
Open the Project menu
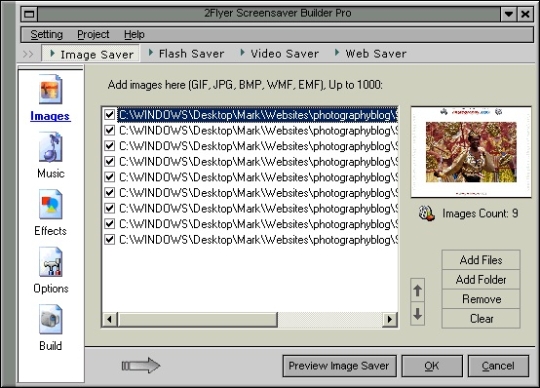coord(93,34)
